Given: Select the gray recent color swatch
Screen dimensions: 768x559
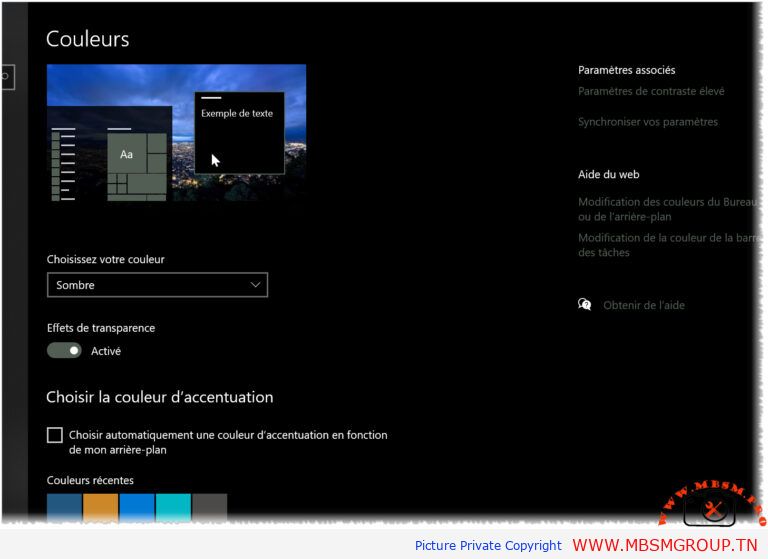Looking at the screenshot, I should tap(209, 508).
